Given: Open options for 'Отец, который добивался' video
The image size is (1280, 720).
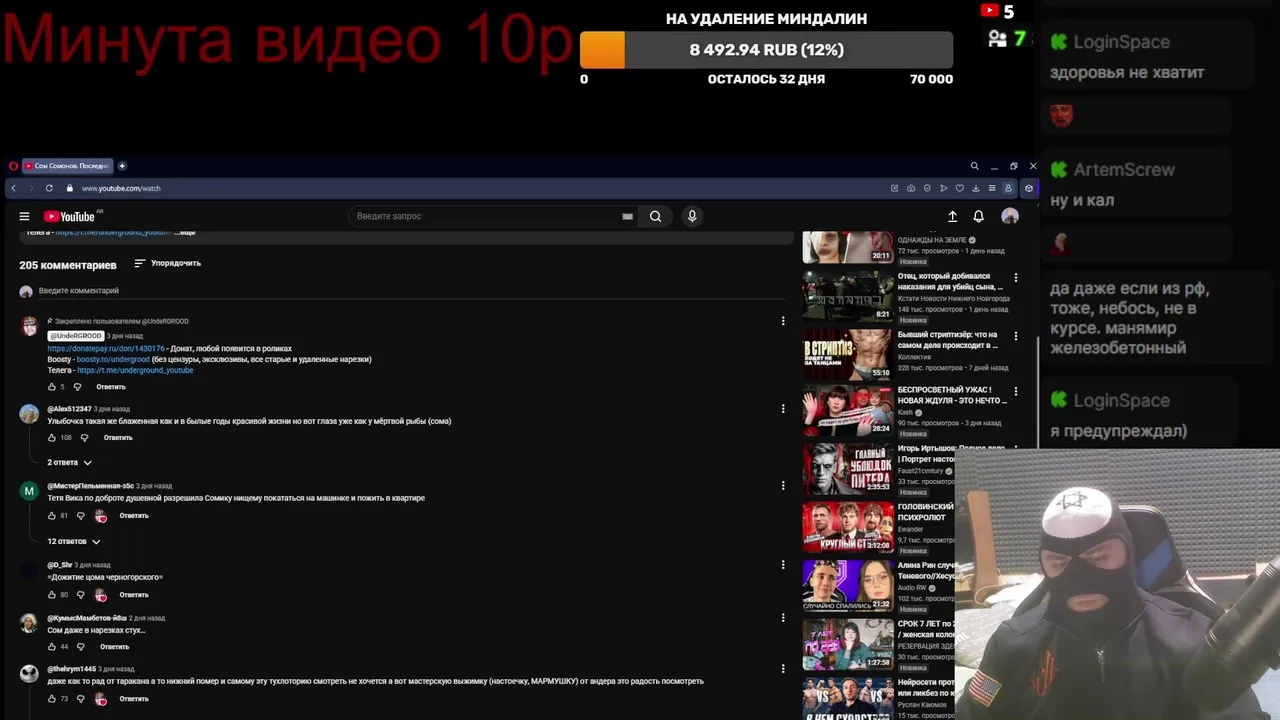Looking at the screenshot, I should [1016, 278].
